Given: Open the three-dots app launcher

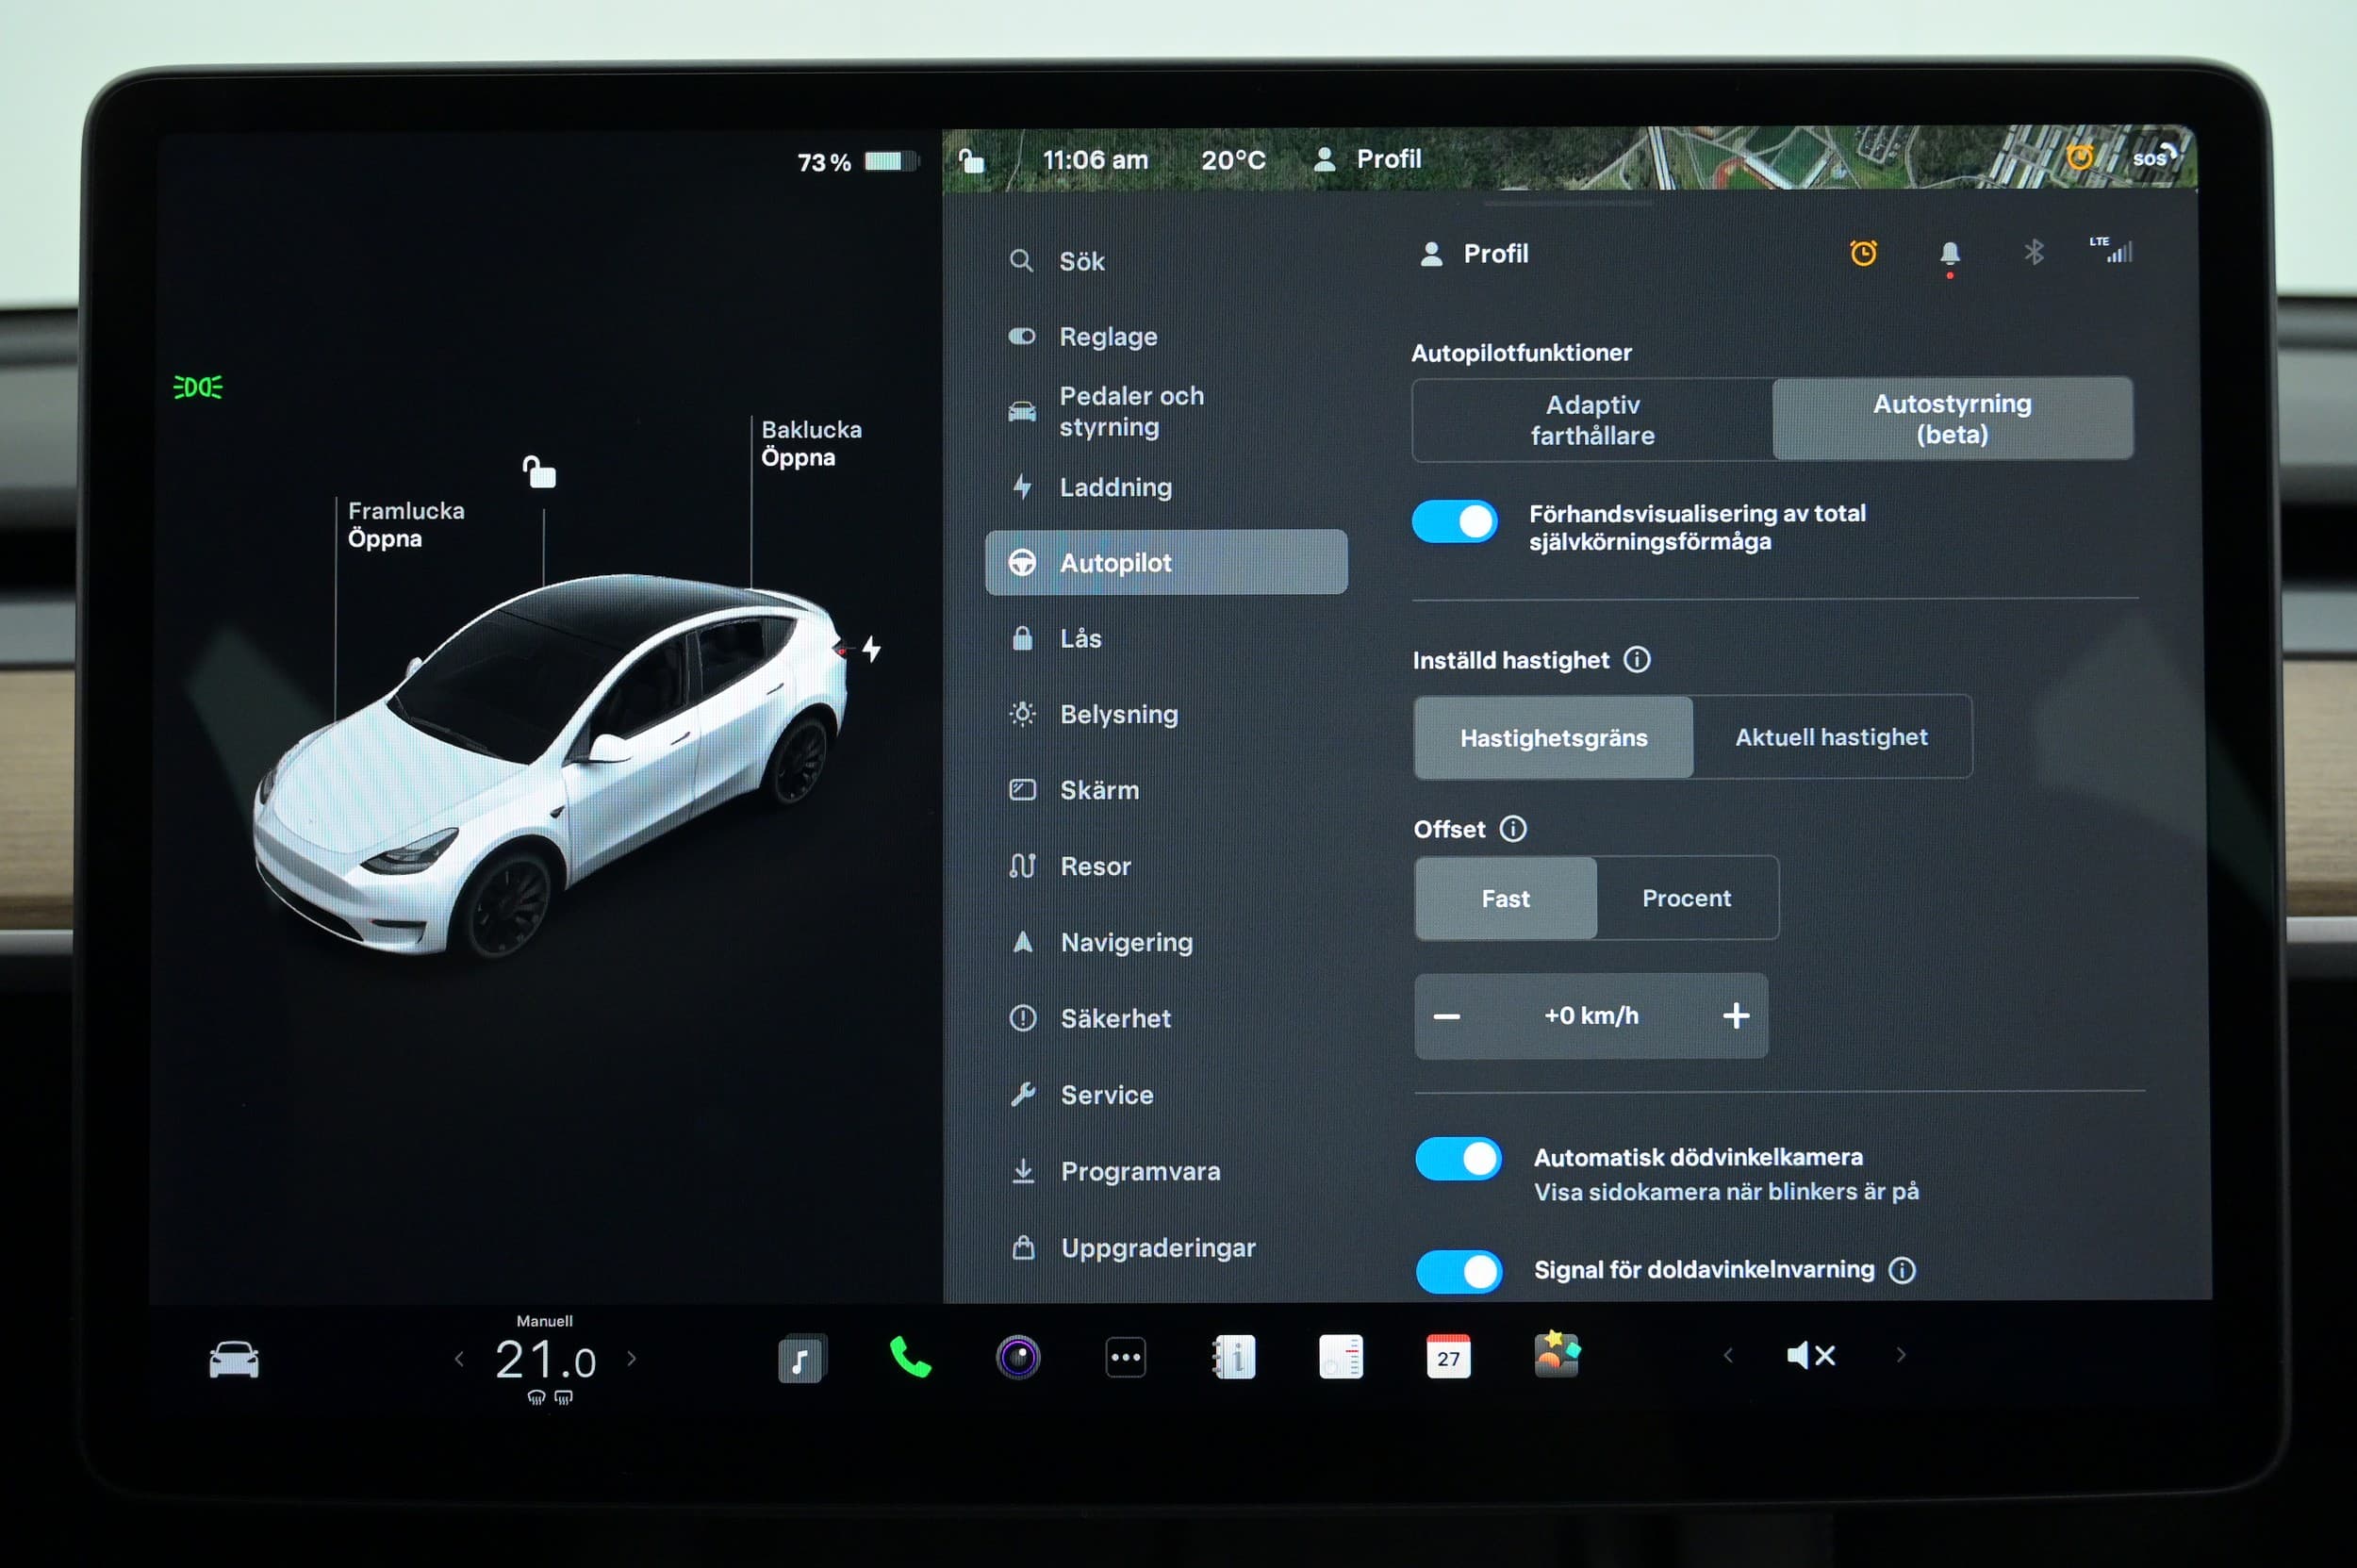Looking at the screenshot, I should click(x=1126, y=1357).
